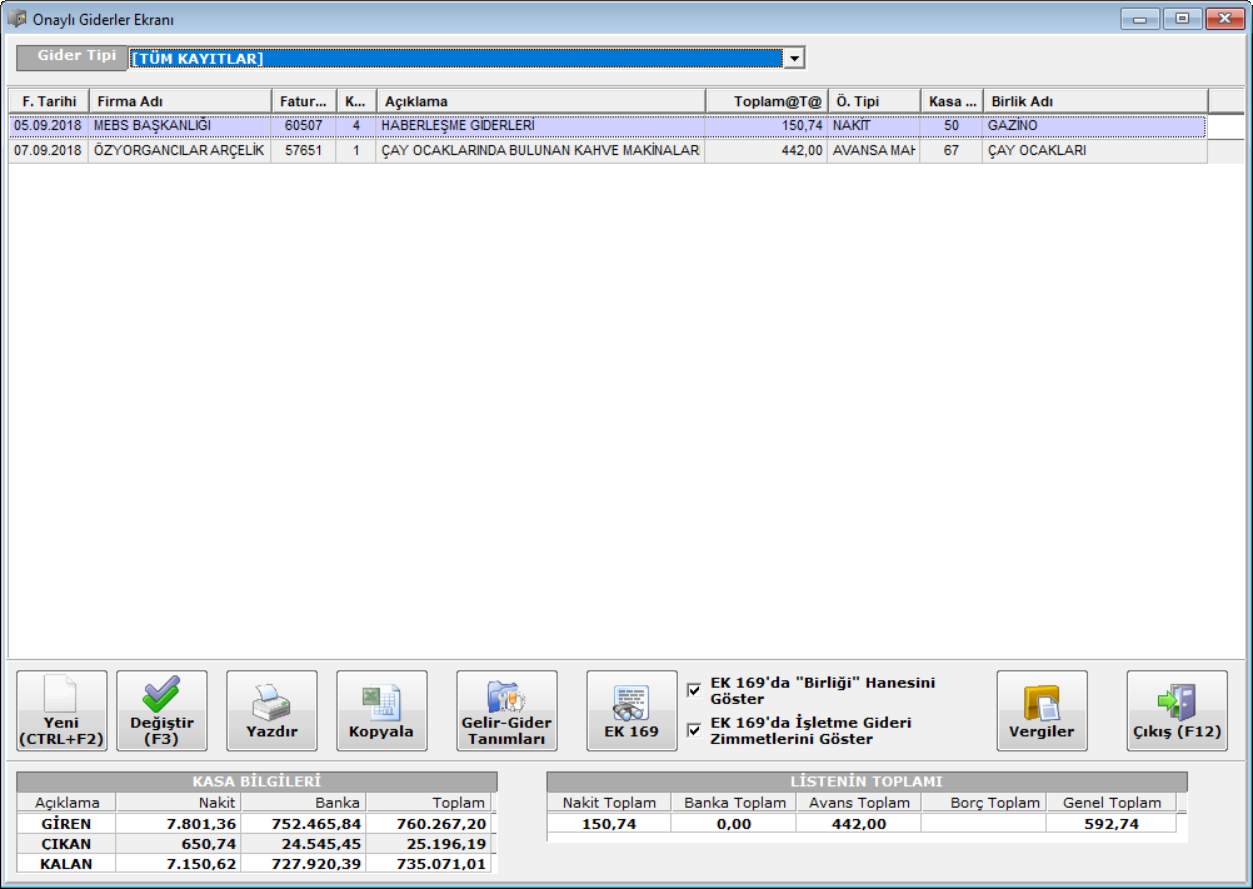1253x889 pixels.
Task: Select the ÖZYORGANCILAR ARÇELİK expense row
Action: pyautogui.click(x=178, y=151)
